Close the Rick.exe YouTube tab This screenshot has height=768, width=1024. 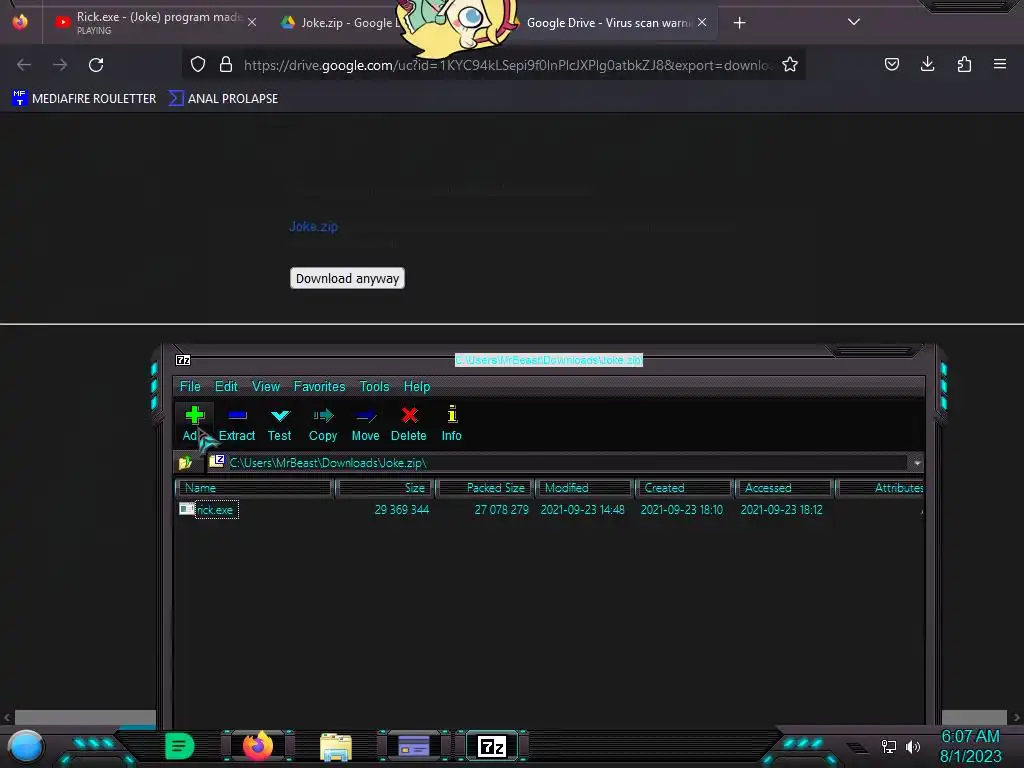pyautogui.click(x=252, y=22)
